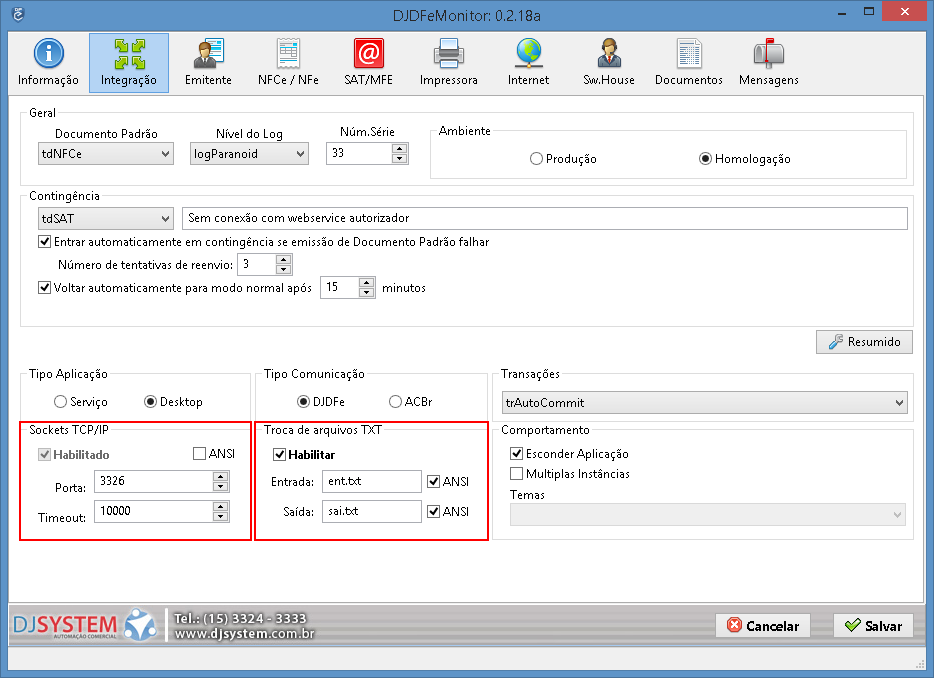Toggle ANSI checkbox in Sockets TCP/IP
This screenshot has width=934, height=678.
click(200, 454)
